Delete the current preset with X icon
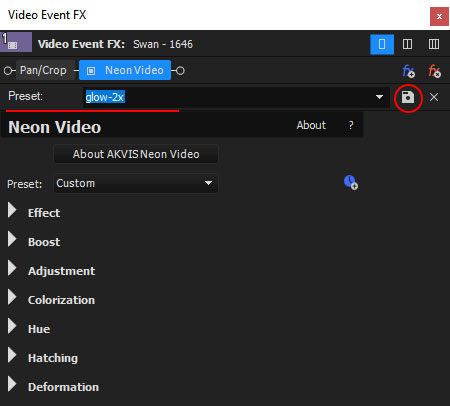This screenshot has height=406, width=450. coord(434,97)
